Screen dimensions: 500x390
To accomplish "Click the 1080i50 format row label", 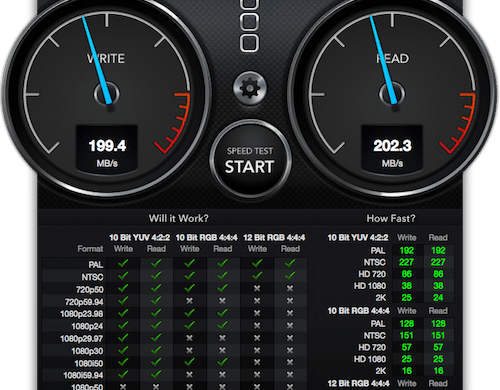I will (x=89, y=363).
